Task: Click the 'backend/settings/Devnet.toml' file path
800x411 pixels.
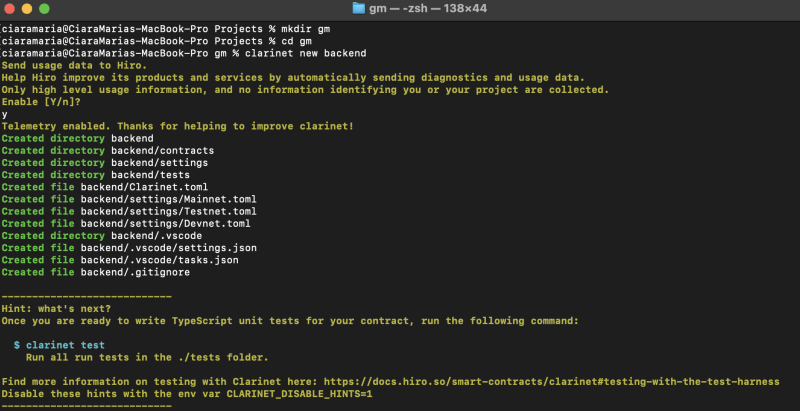Action: click(x=165, y=223)
